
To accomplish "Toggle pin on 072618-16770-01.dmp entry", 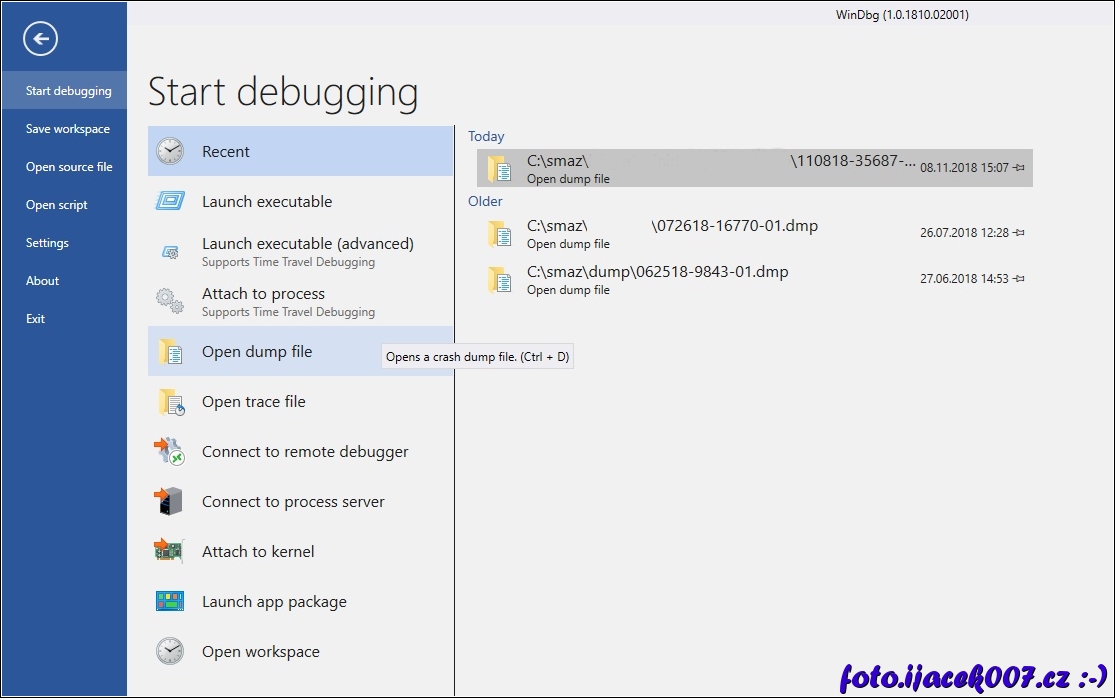I will (1019, 233).
